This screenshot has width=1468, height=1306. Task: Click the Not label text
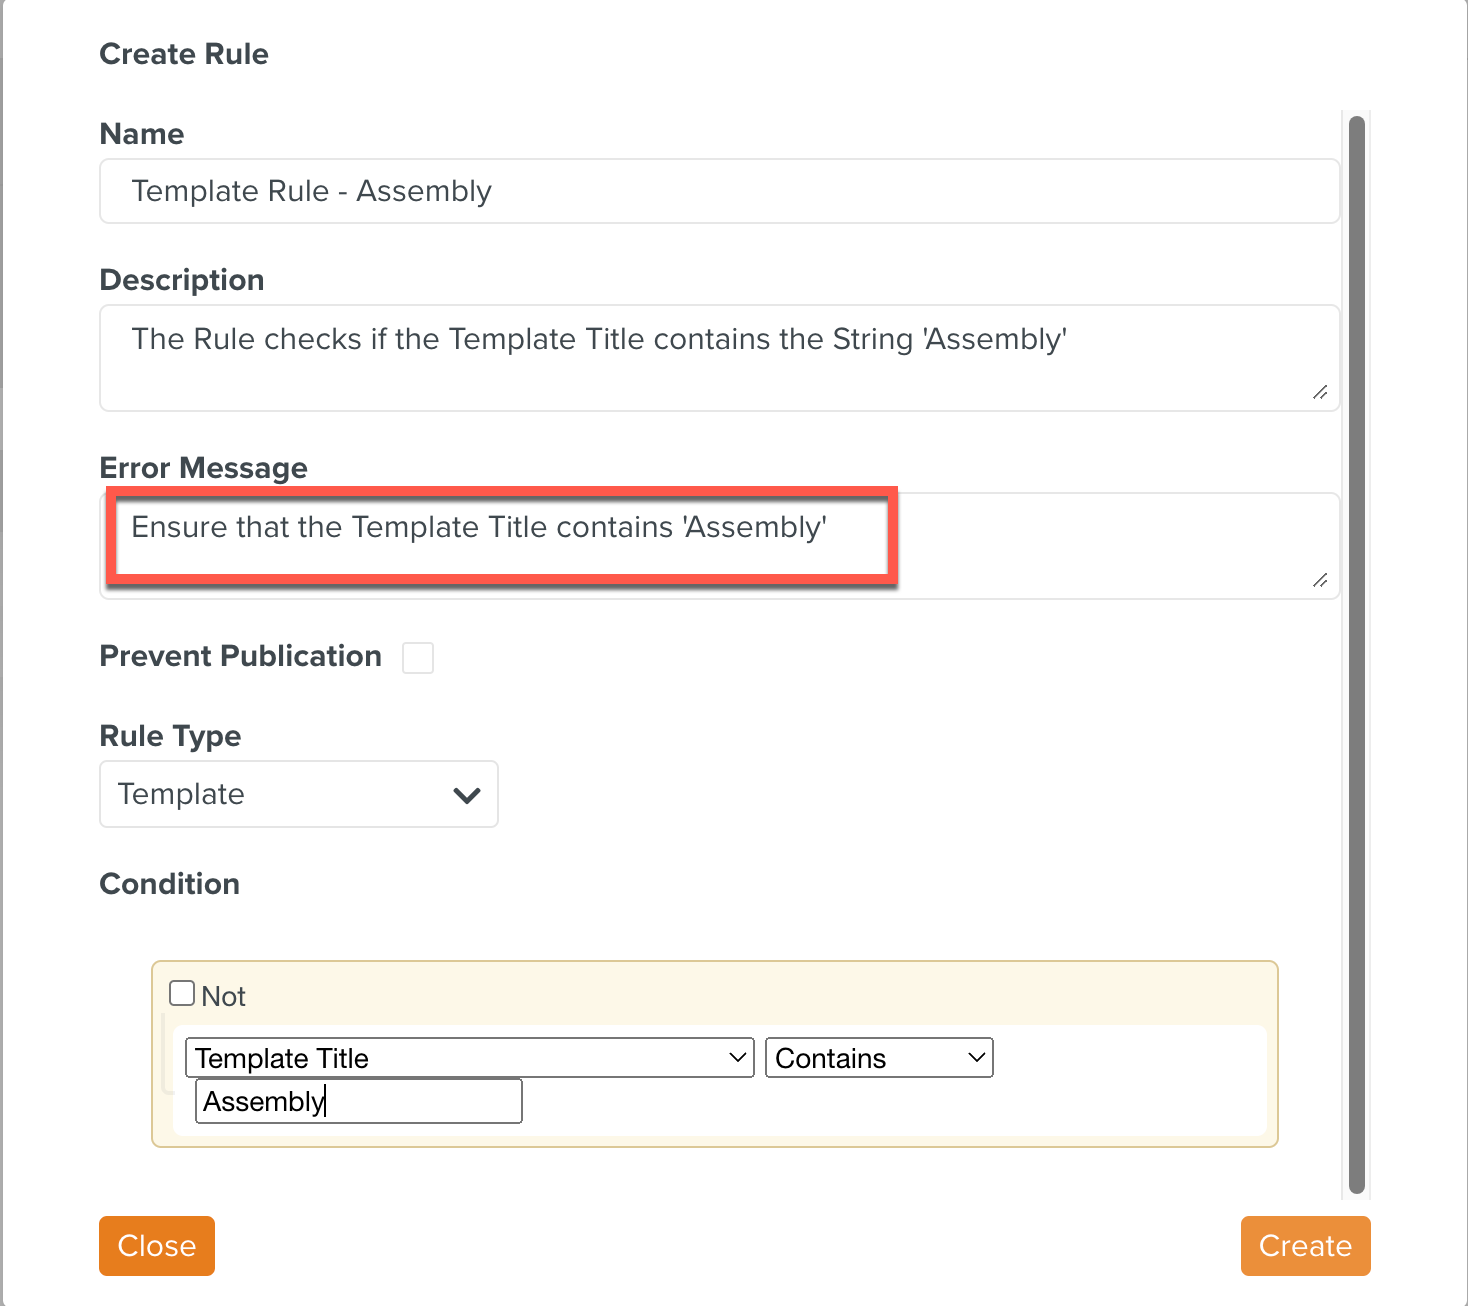[x=224, y=996]
